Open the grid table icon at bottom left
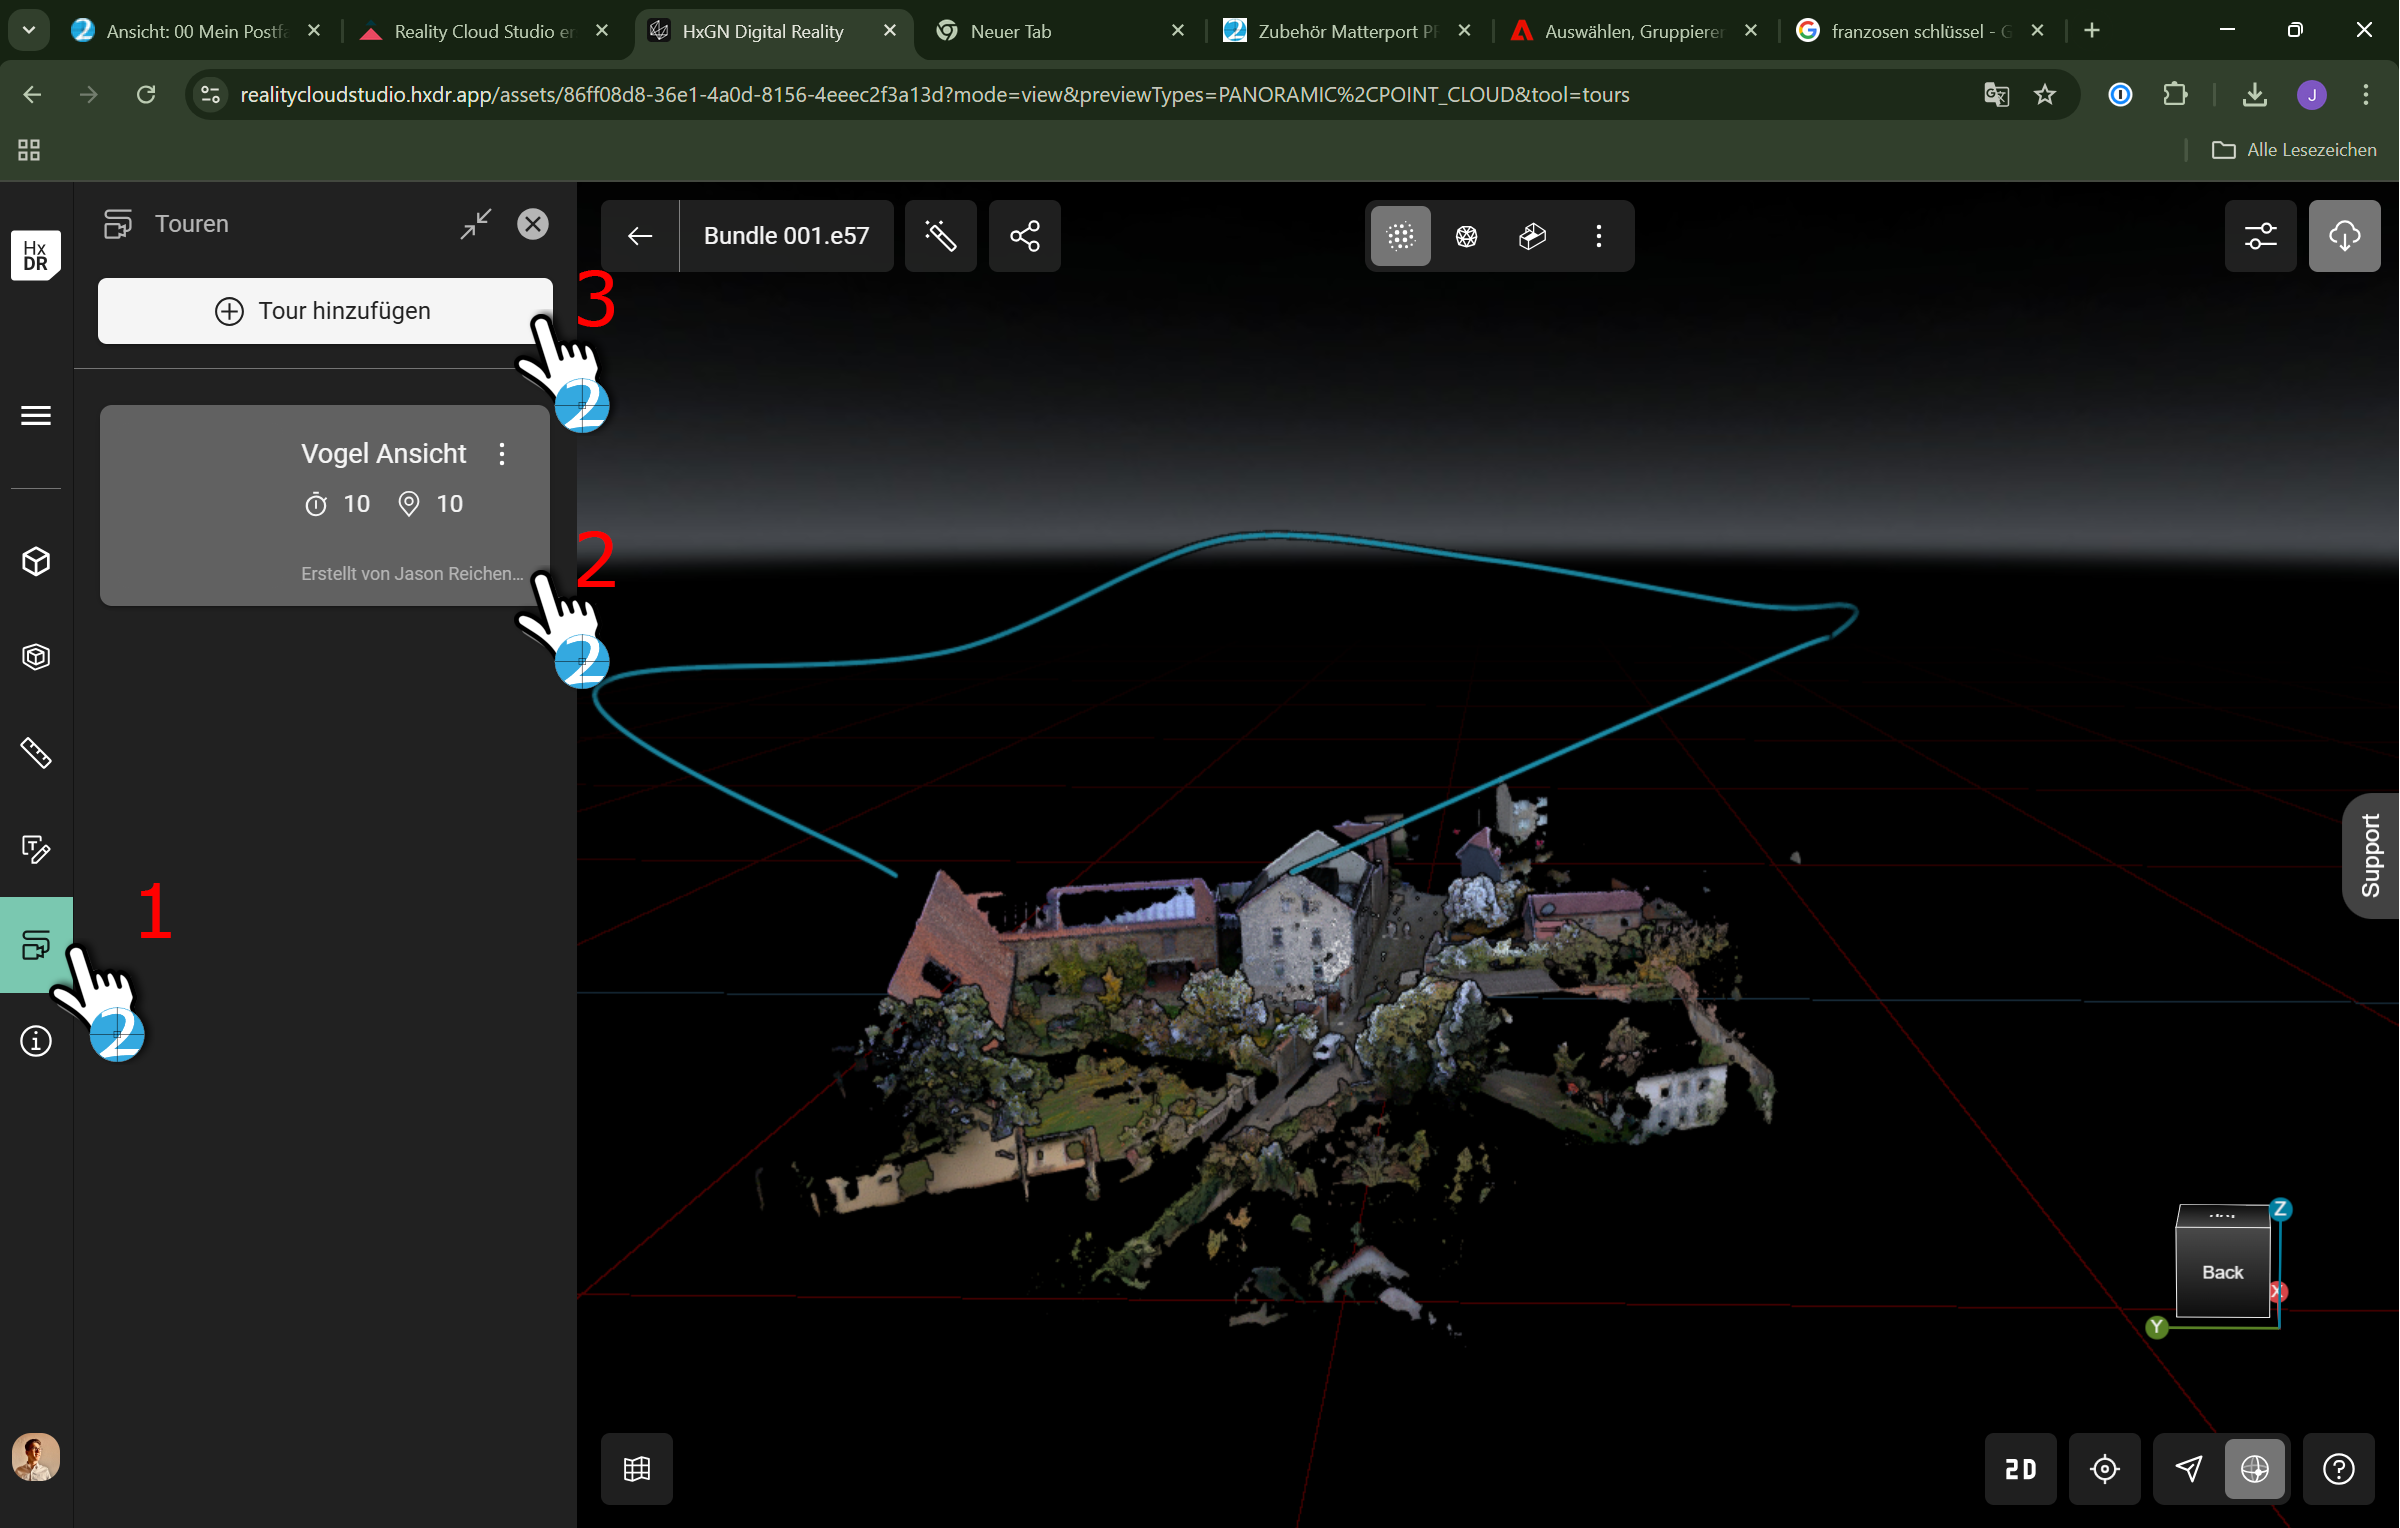The width and height of the screenshot is (2400, 1528). [637, 1469]
